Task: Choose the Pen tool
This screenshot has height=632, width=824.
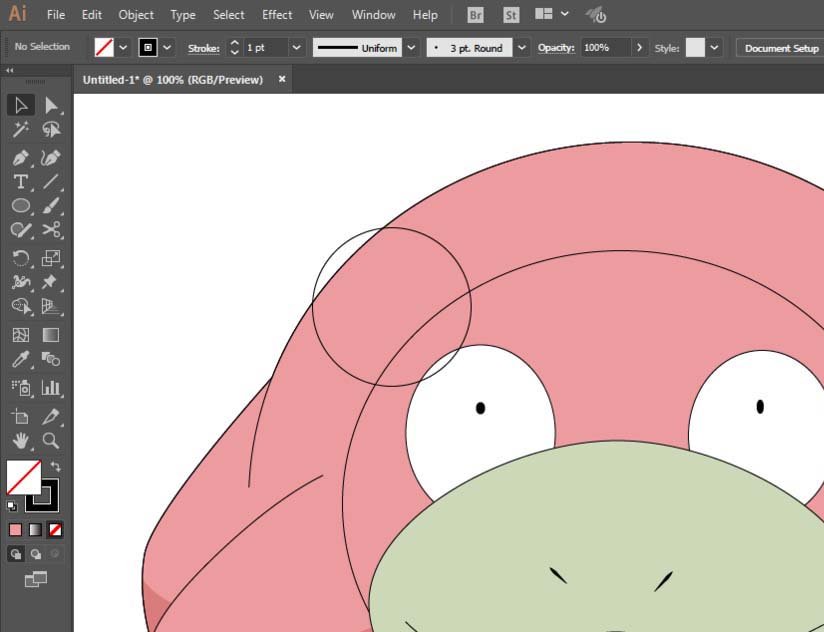Action: 20,158
